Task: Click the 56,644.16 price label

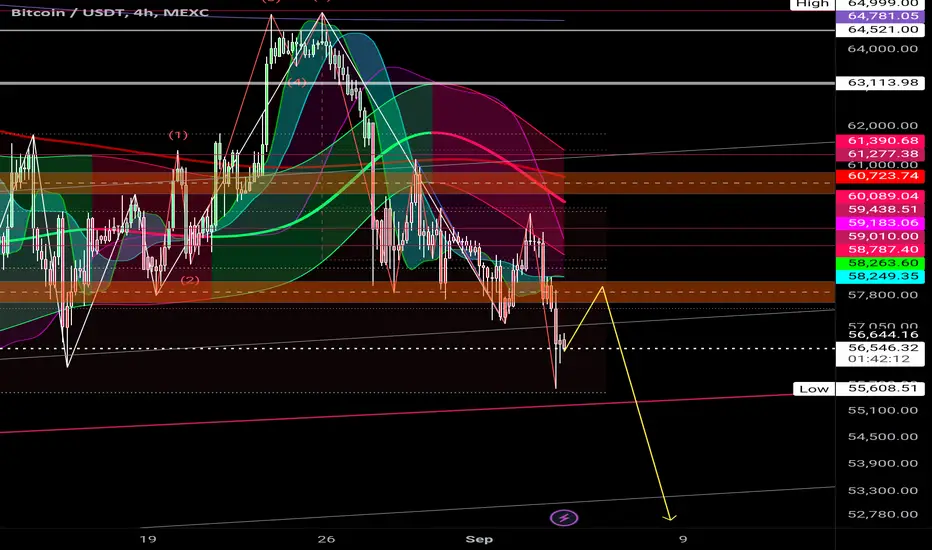Action: coord(883,335)
